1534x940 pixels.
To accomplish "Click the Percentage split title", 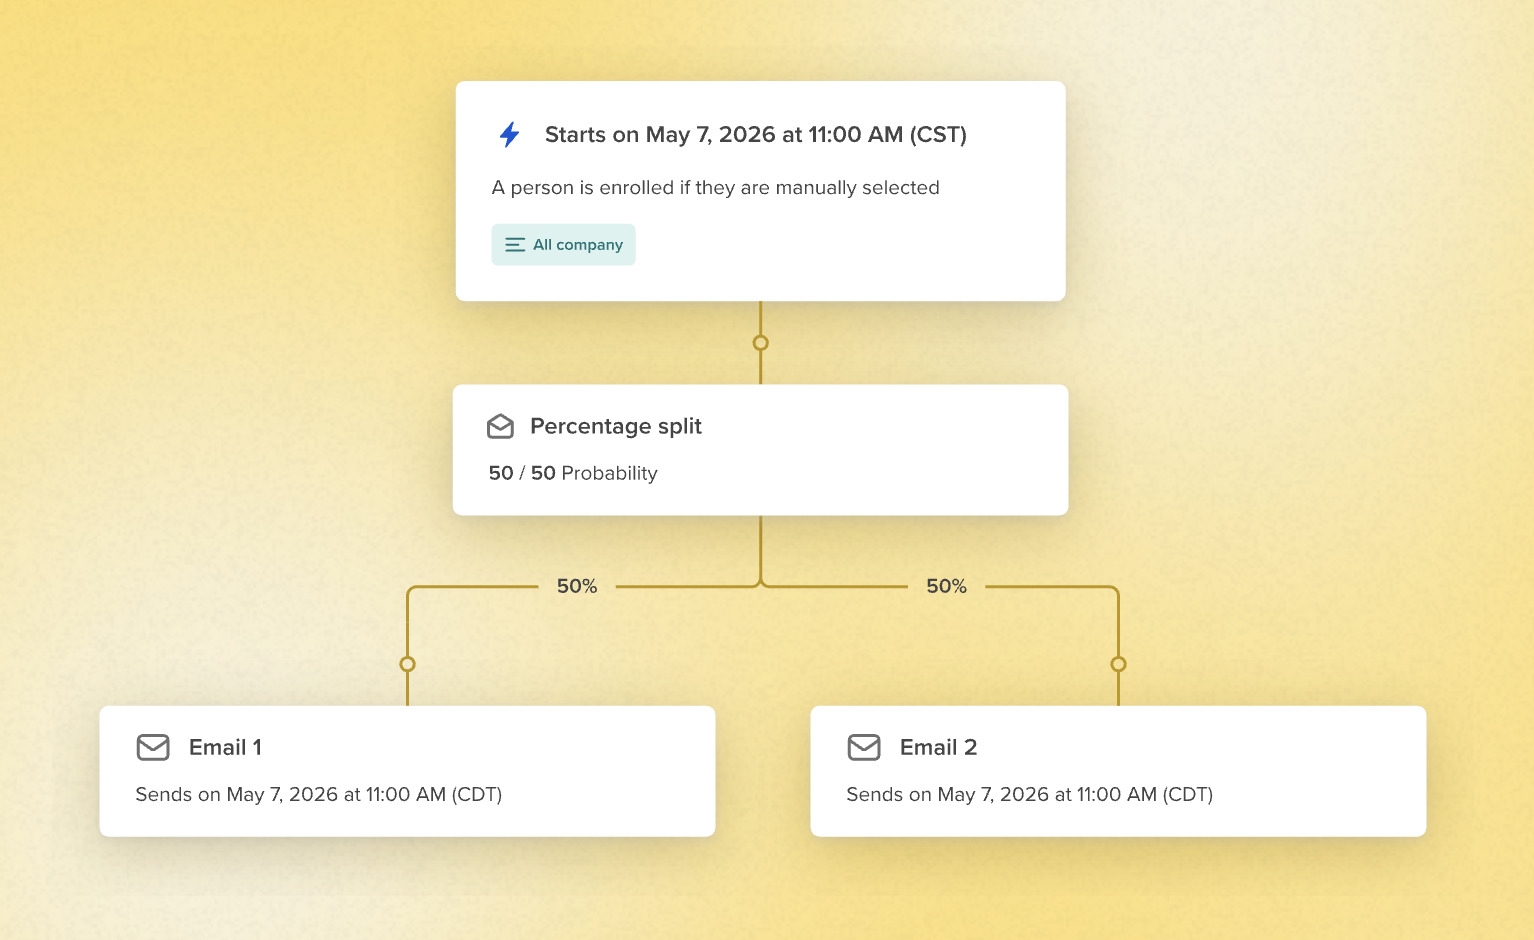I will point(616,427).
